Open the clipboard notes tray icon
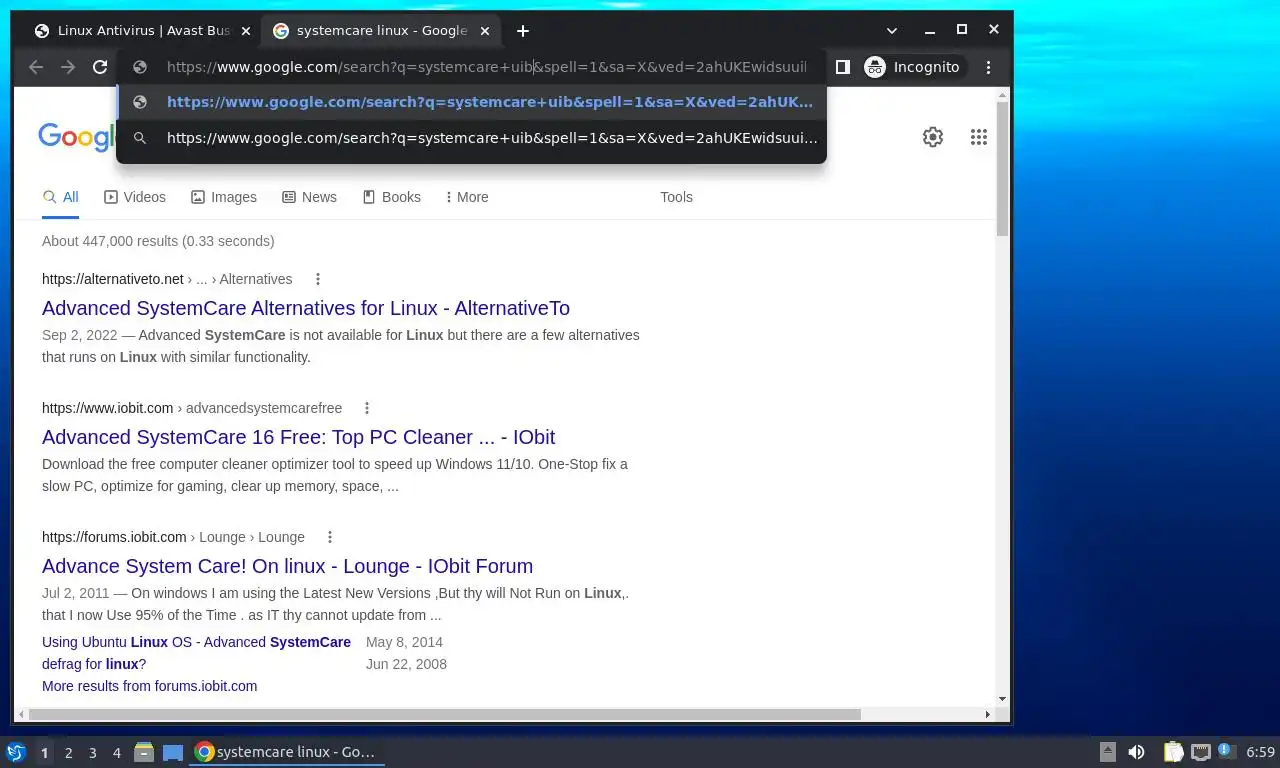The width and height of the screenshot is (1280, 768). 1173,752
